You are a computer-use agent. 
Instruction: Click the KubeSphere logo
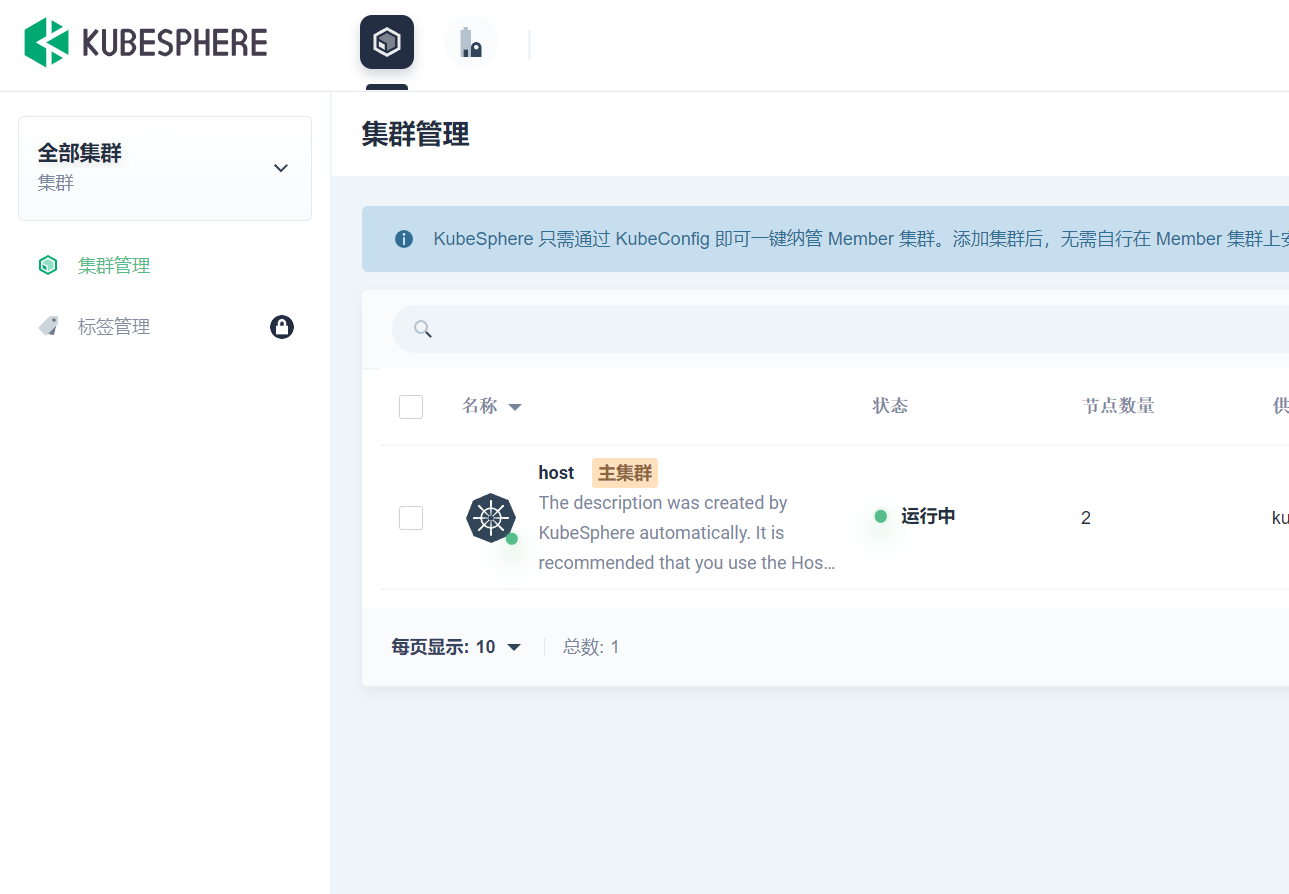(x=146, y=43)
